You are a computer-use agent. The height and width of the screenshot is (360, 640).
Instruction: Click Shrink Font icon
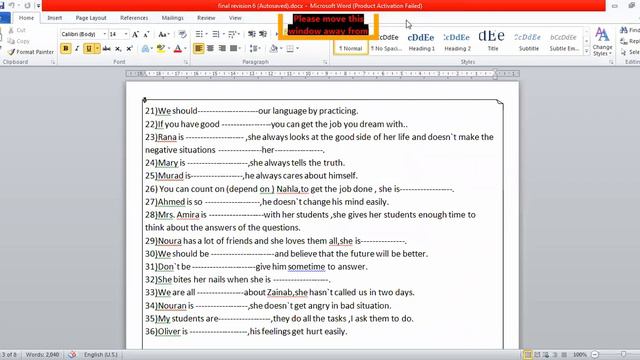point(146,34)
